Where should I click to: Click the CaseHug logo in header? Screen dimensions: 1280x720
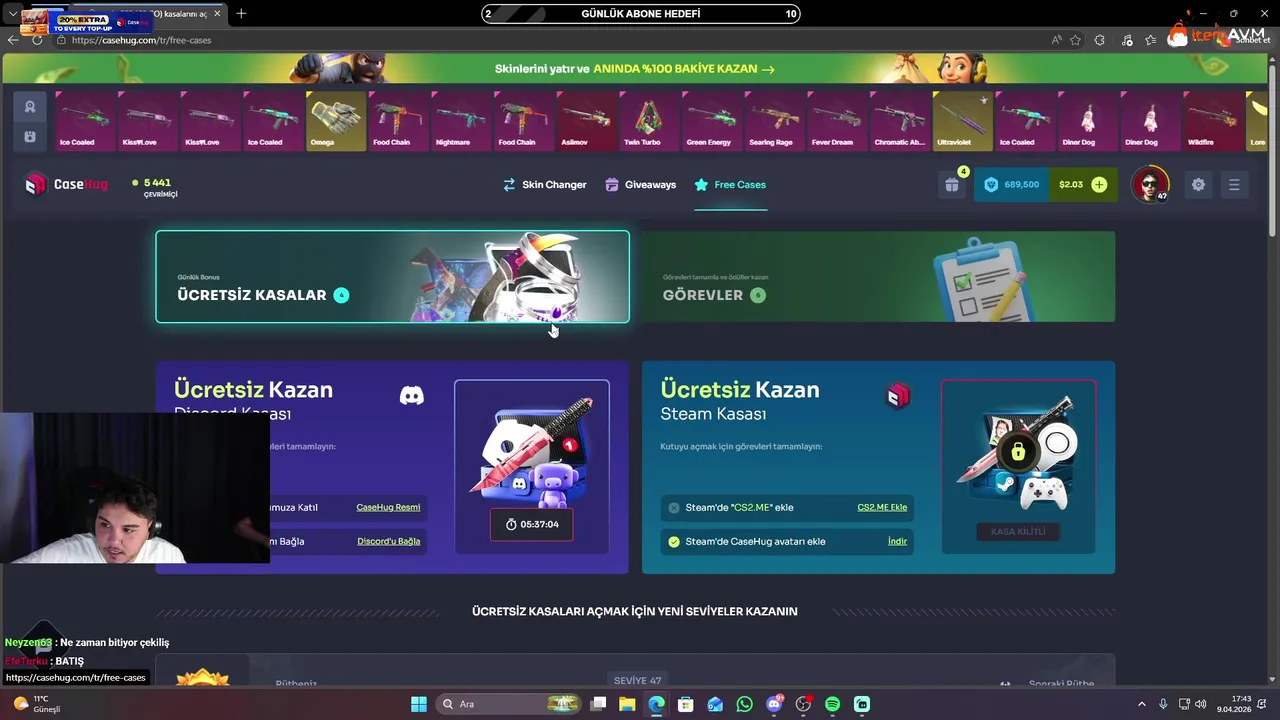[66, 184]
